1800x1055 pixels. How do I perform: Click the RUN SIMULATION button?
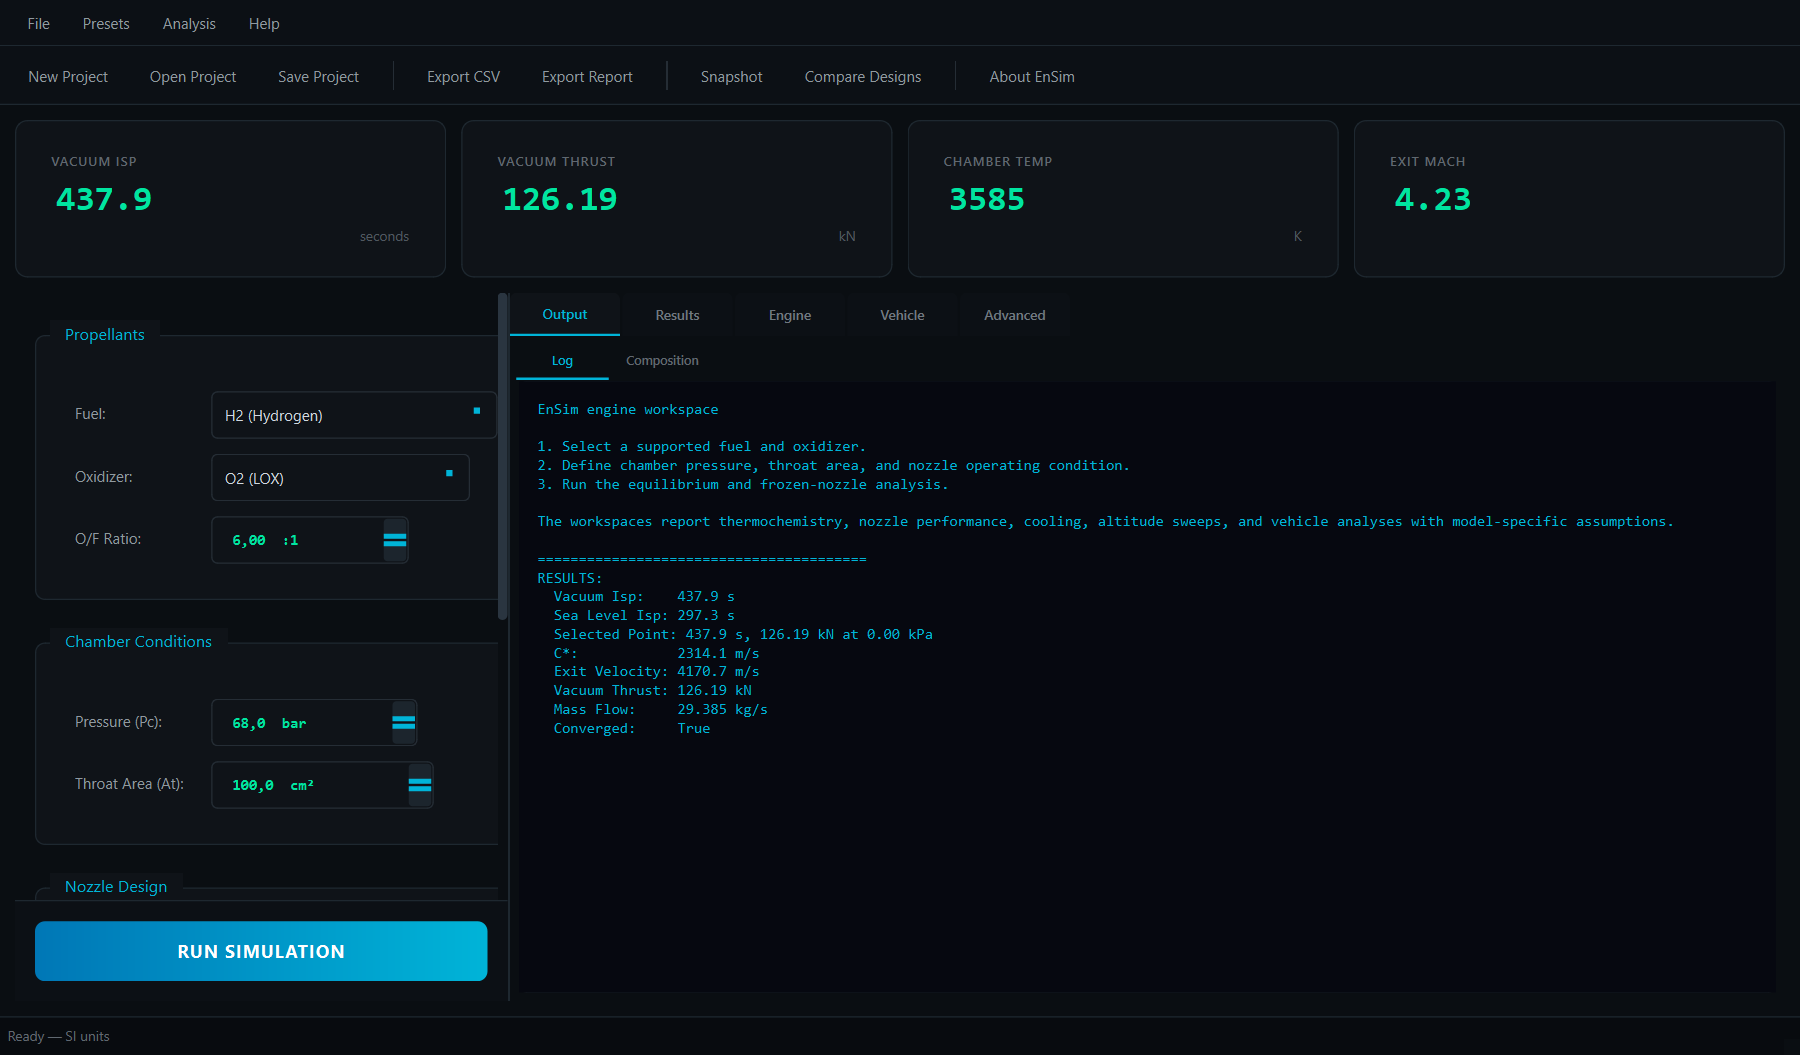261,951
